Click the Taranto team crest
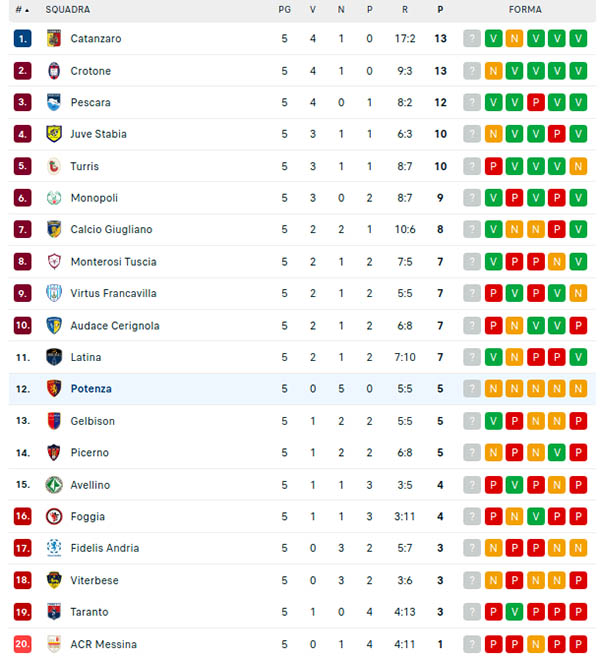600x656 pixels. tap(54, 612)
